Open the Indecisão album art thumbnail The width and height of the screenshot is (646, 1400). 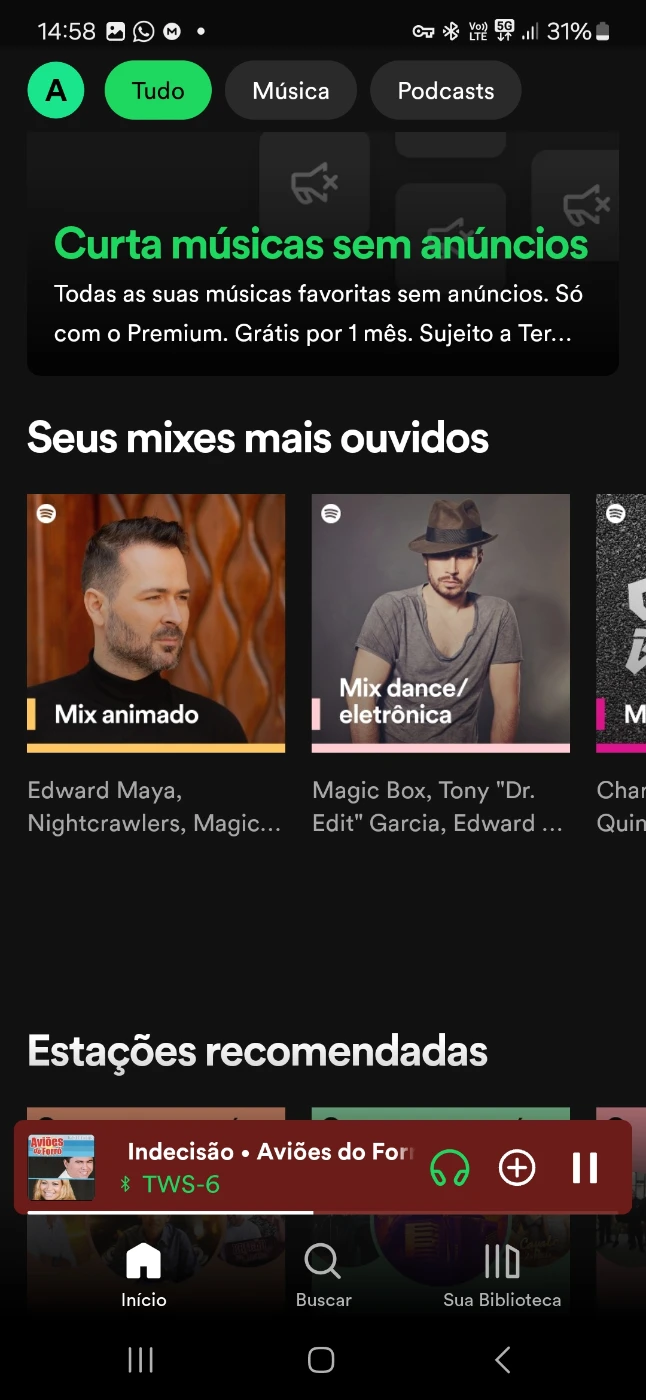click(x=61, y=1167)
